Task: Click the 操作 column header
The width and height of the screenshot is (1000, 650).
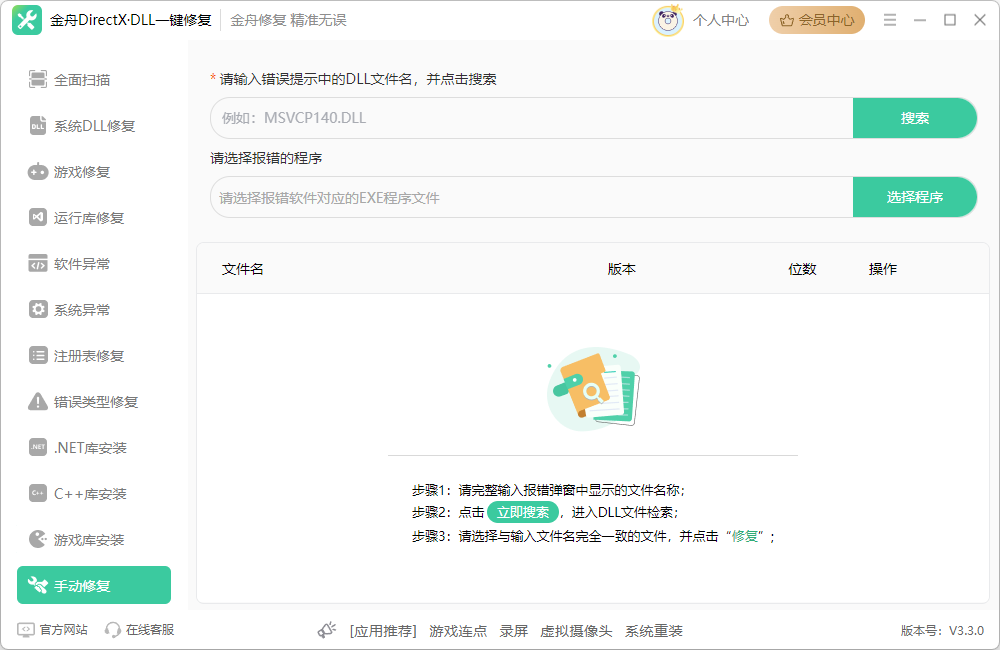Action: [883, 269]
